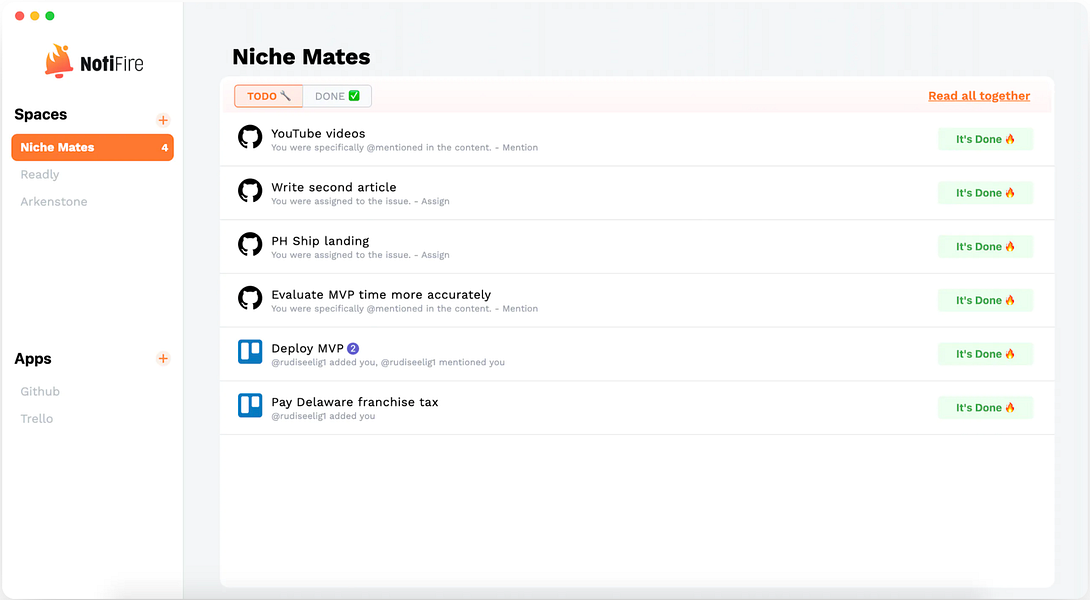Click the plus icon next to Apps
Screen dimensions: 1090x600
tap(163, 359)
